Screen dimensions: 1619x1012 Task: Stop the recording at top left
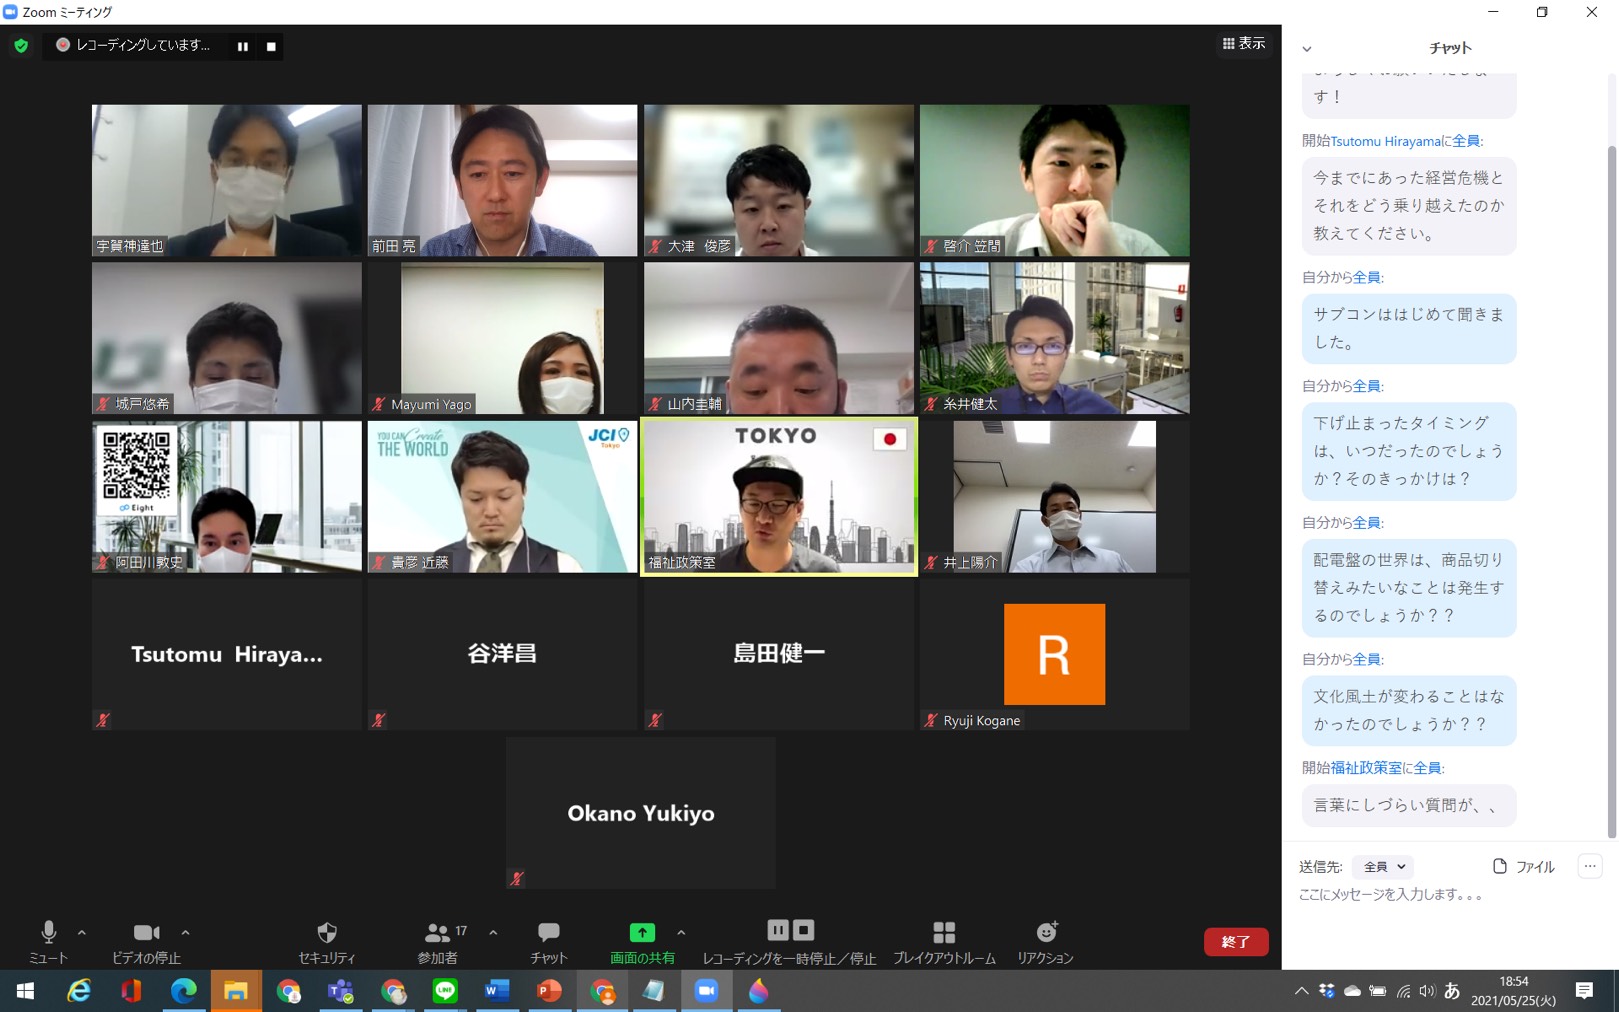(271, 46)
